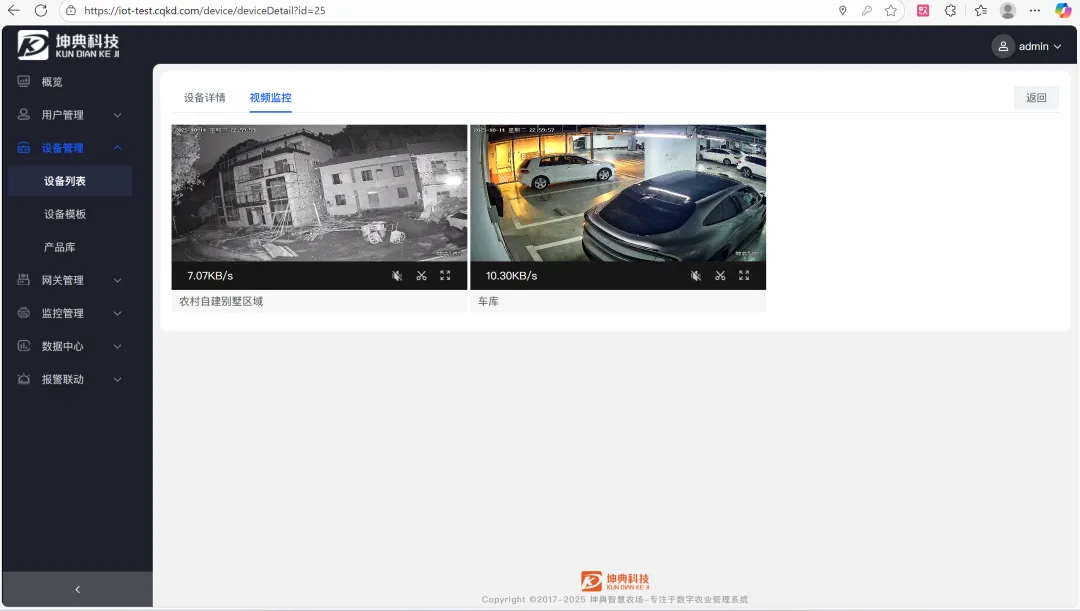Select the 视频监控 tab
Image resolution: width=1080 pixels, height=611 pixels.
(271, 98)
